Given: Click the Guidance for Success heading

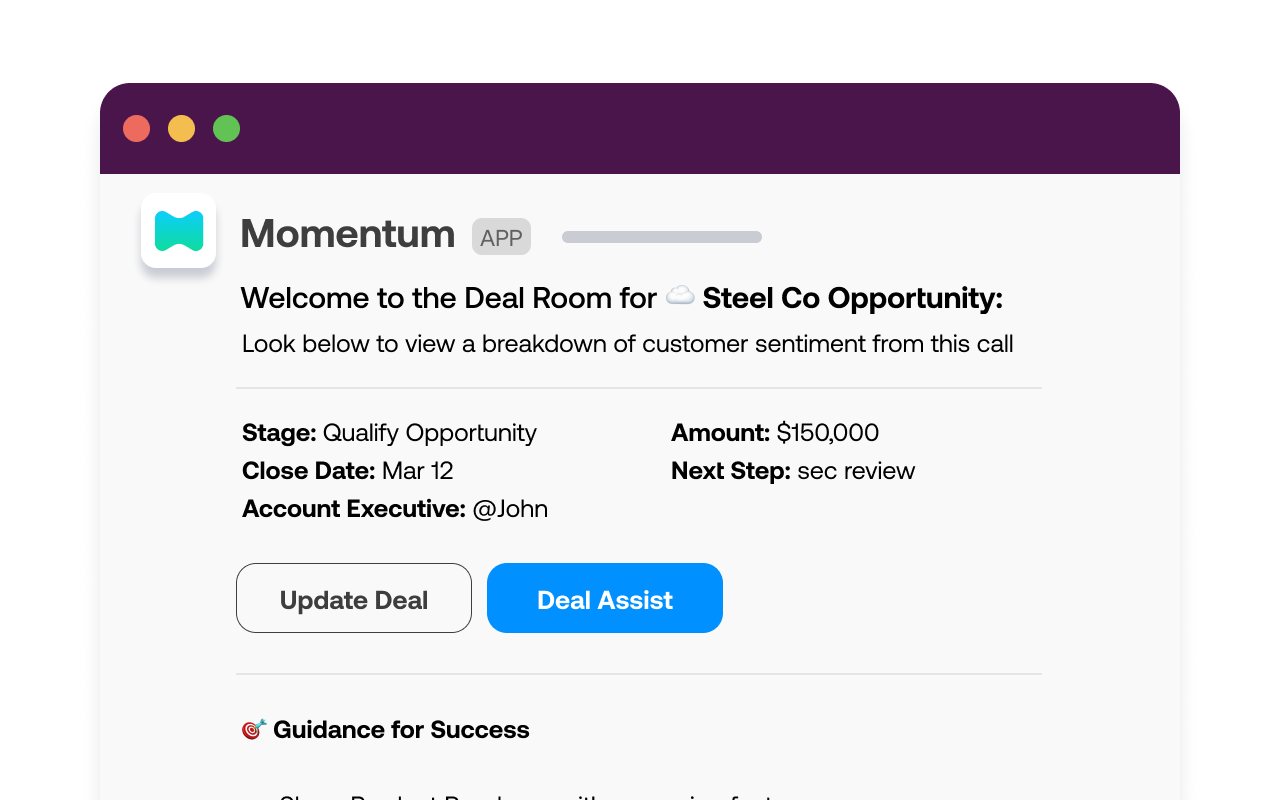Looking at the screenshot, I should click(x=401, y=730).
